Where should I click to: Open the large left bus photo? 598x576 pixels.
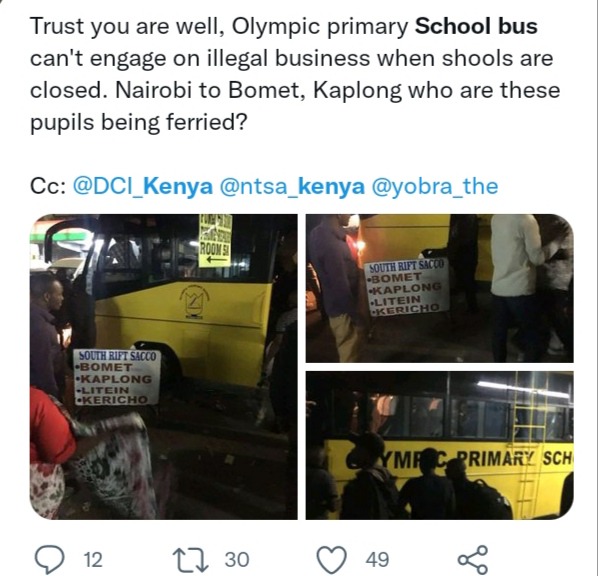click(x=164, y=367)
